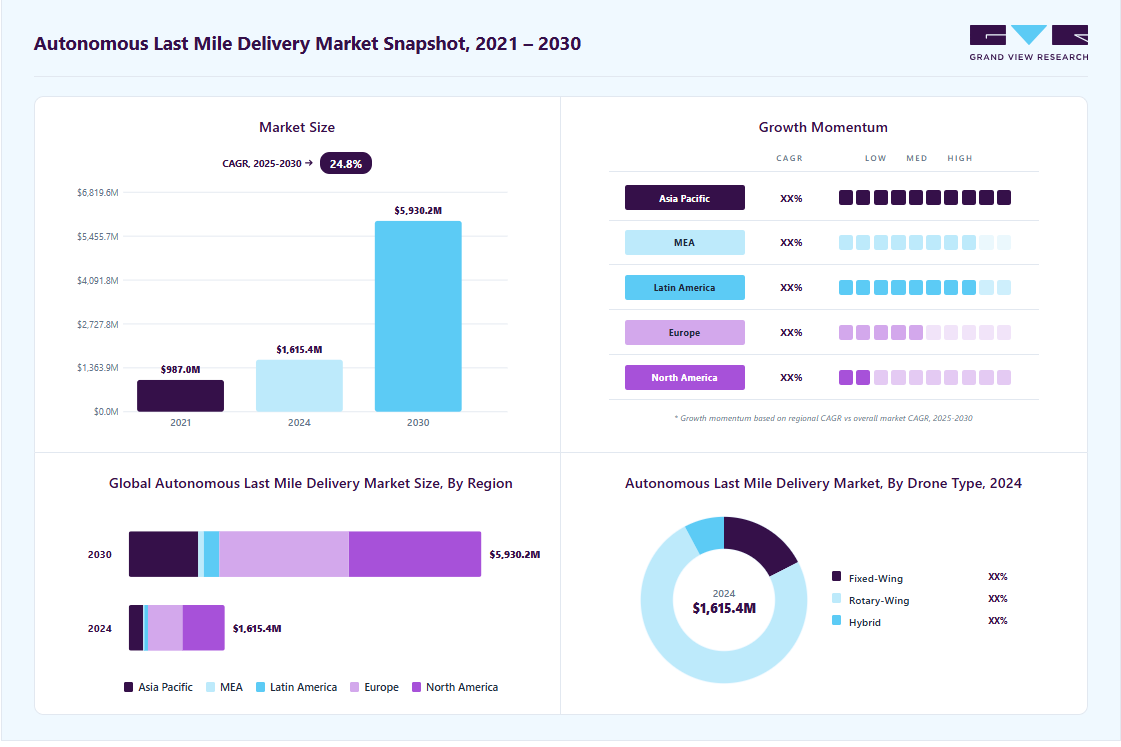Click the $6,819.6M axis label
Screen dimensions: 1121x747
pos(98,193)
